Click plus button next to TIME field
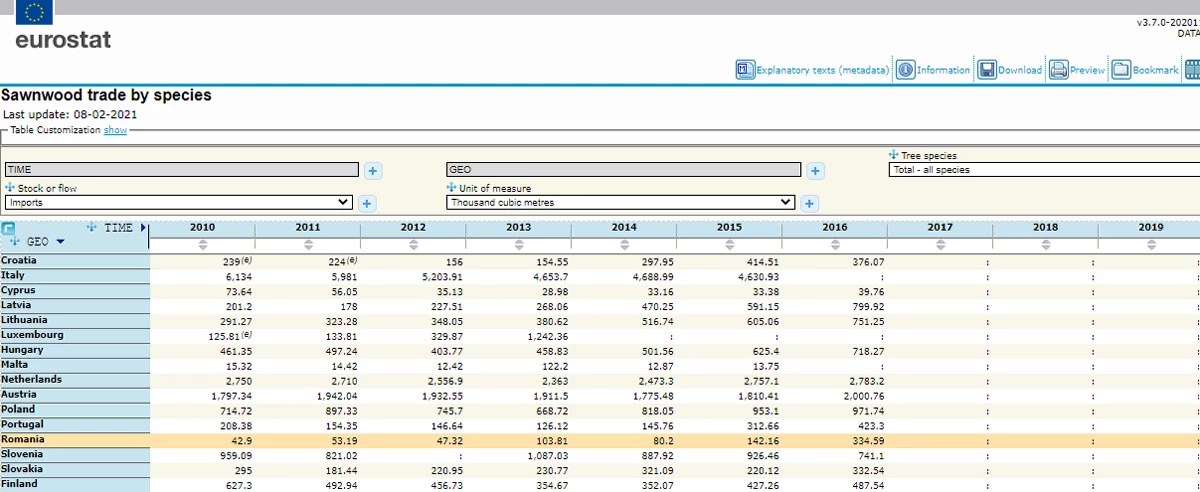 (373, 171)
